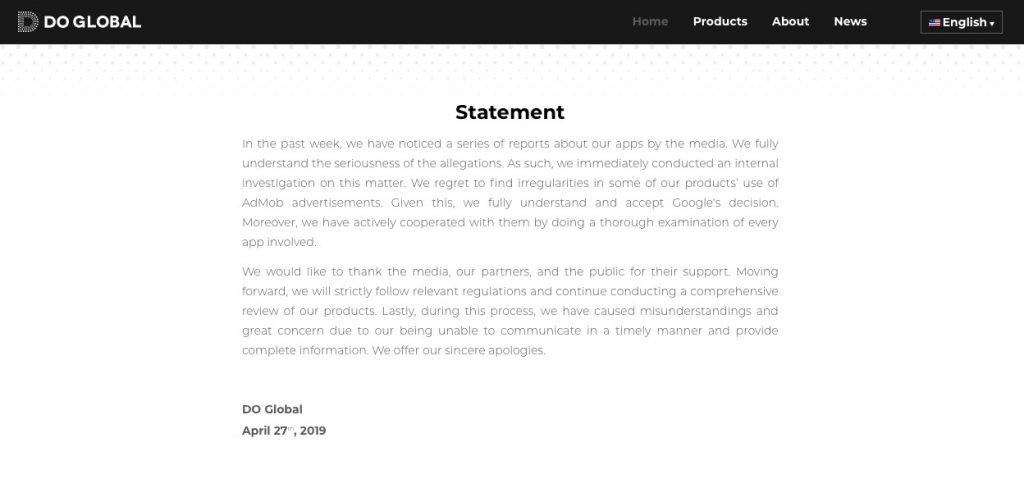Click the Statement heading
Viewport: 1024px width, 488px height.
click(x=510, y=112)
